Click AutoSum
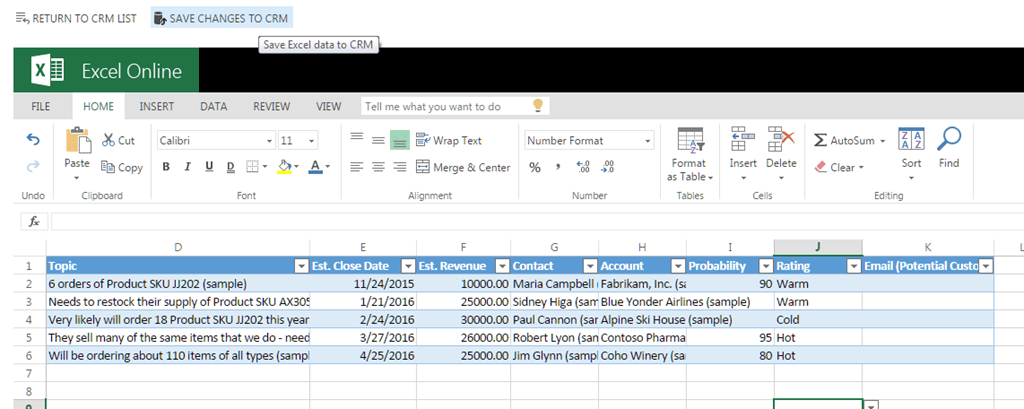Viewport: 1024px width, 409px height. pos(844,140)
